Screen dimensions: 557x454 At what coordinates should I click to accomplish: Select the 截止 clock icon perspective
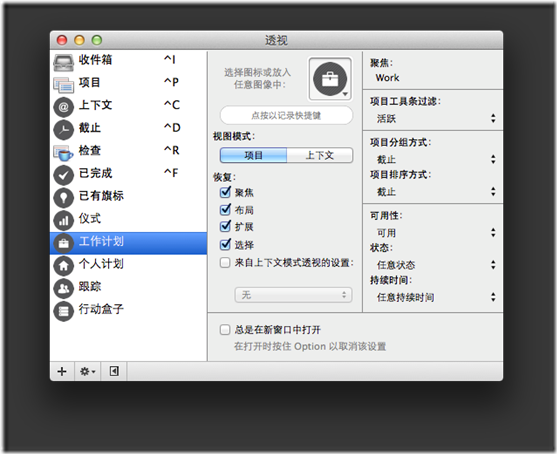tap(64, 130)
